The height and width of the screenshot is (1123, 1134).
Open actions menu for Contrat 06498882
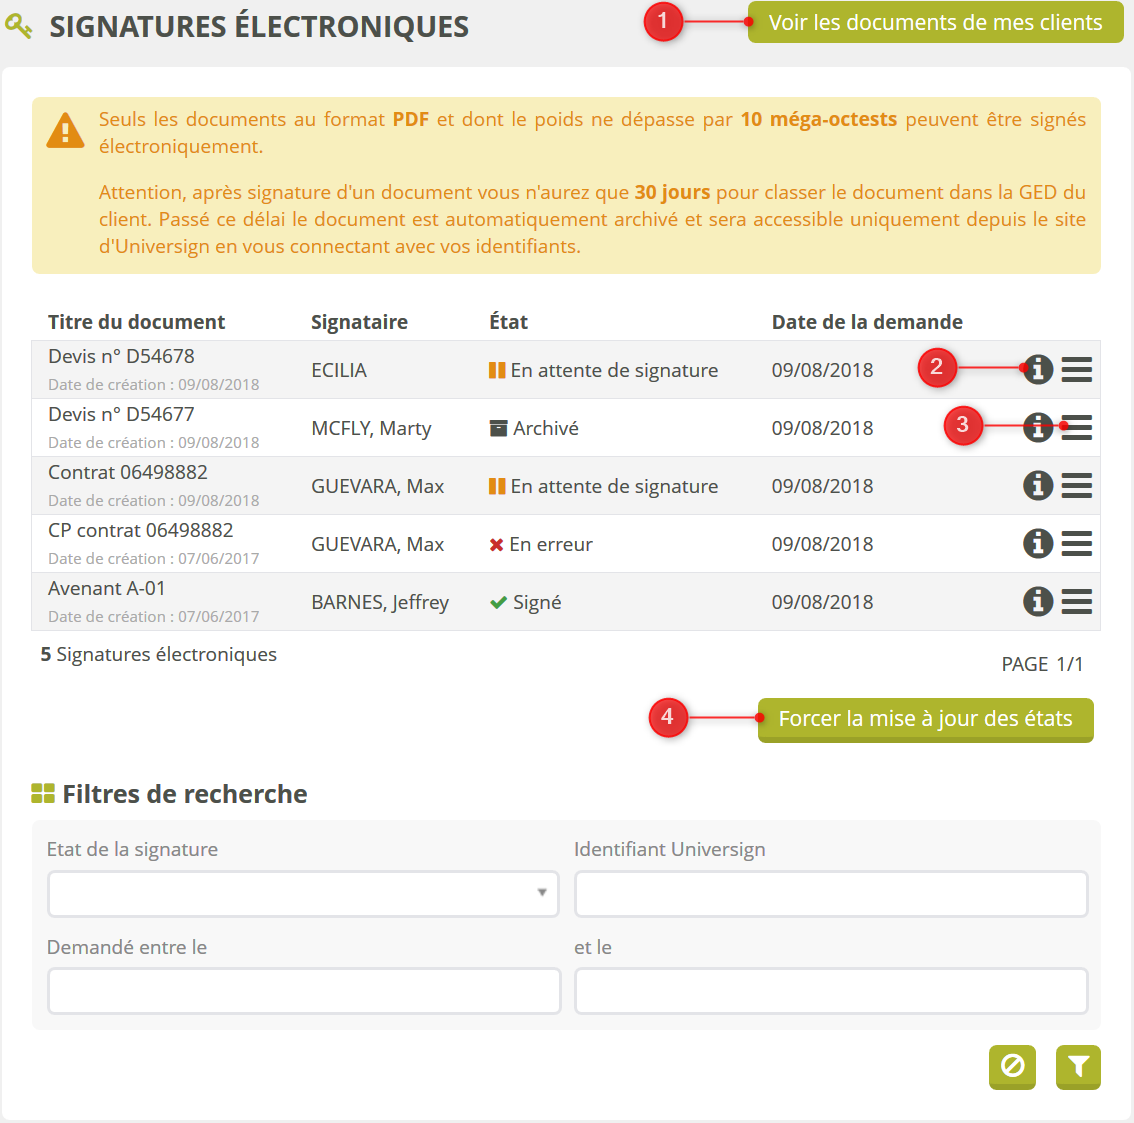pos(1076,486)
